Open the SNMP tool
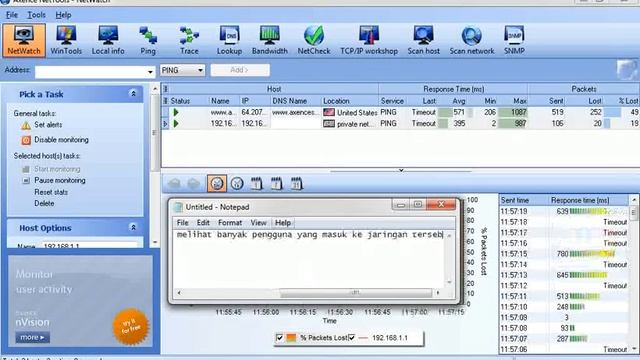640x360 pixels. coord(514,40)
